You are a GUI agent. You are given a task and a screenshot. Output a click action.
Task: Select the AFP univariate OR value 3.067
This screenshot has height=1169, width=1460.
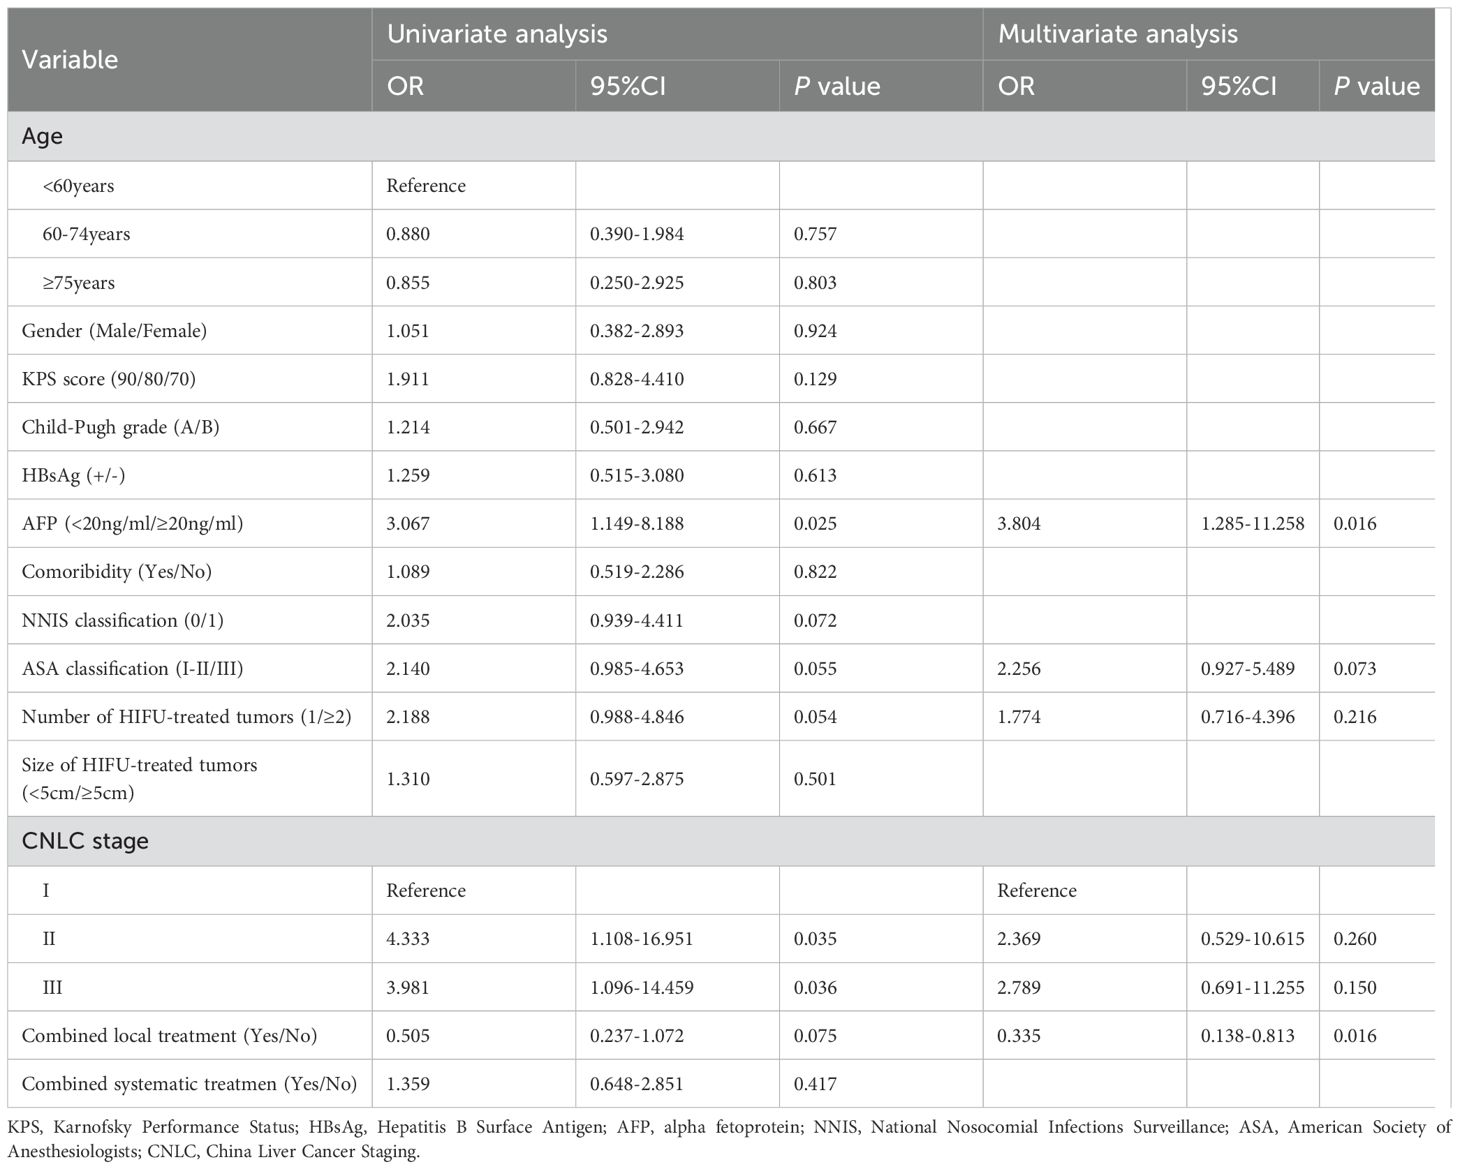click(x=408, y=523)
